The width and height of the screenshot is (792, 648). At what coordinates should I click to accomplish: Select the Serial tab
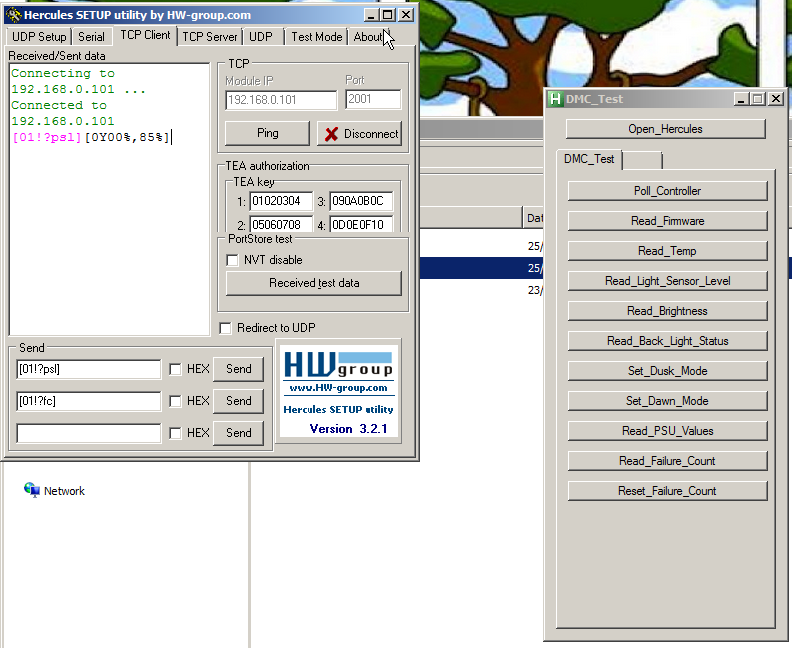click(x=92, y=37)
